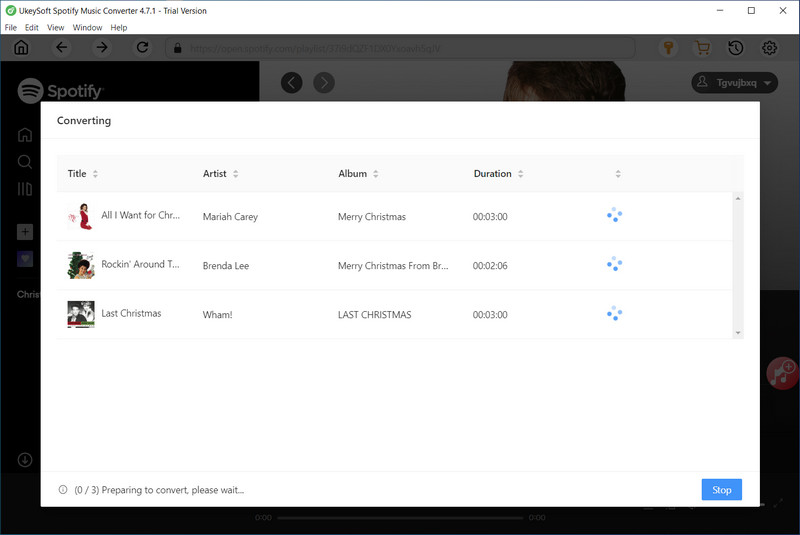Select the title 'Last Christmas'
The image size is (800, 535).
click(131, 313)
